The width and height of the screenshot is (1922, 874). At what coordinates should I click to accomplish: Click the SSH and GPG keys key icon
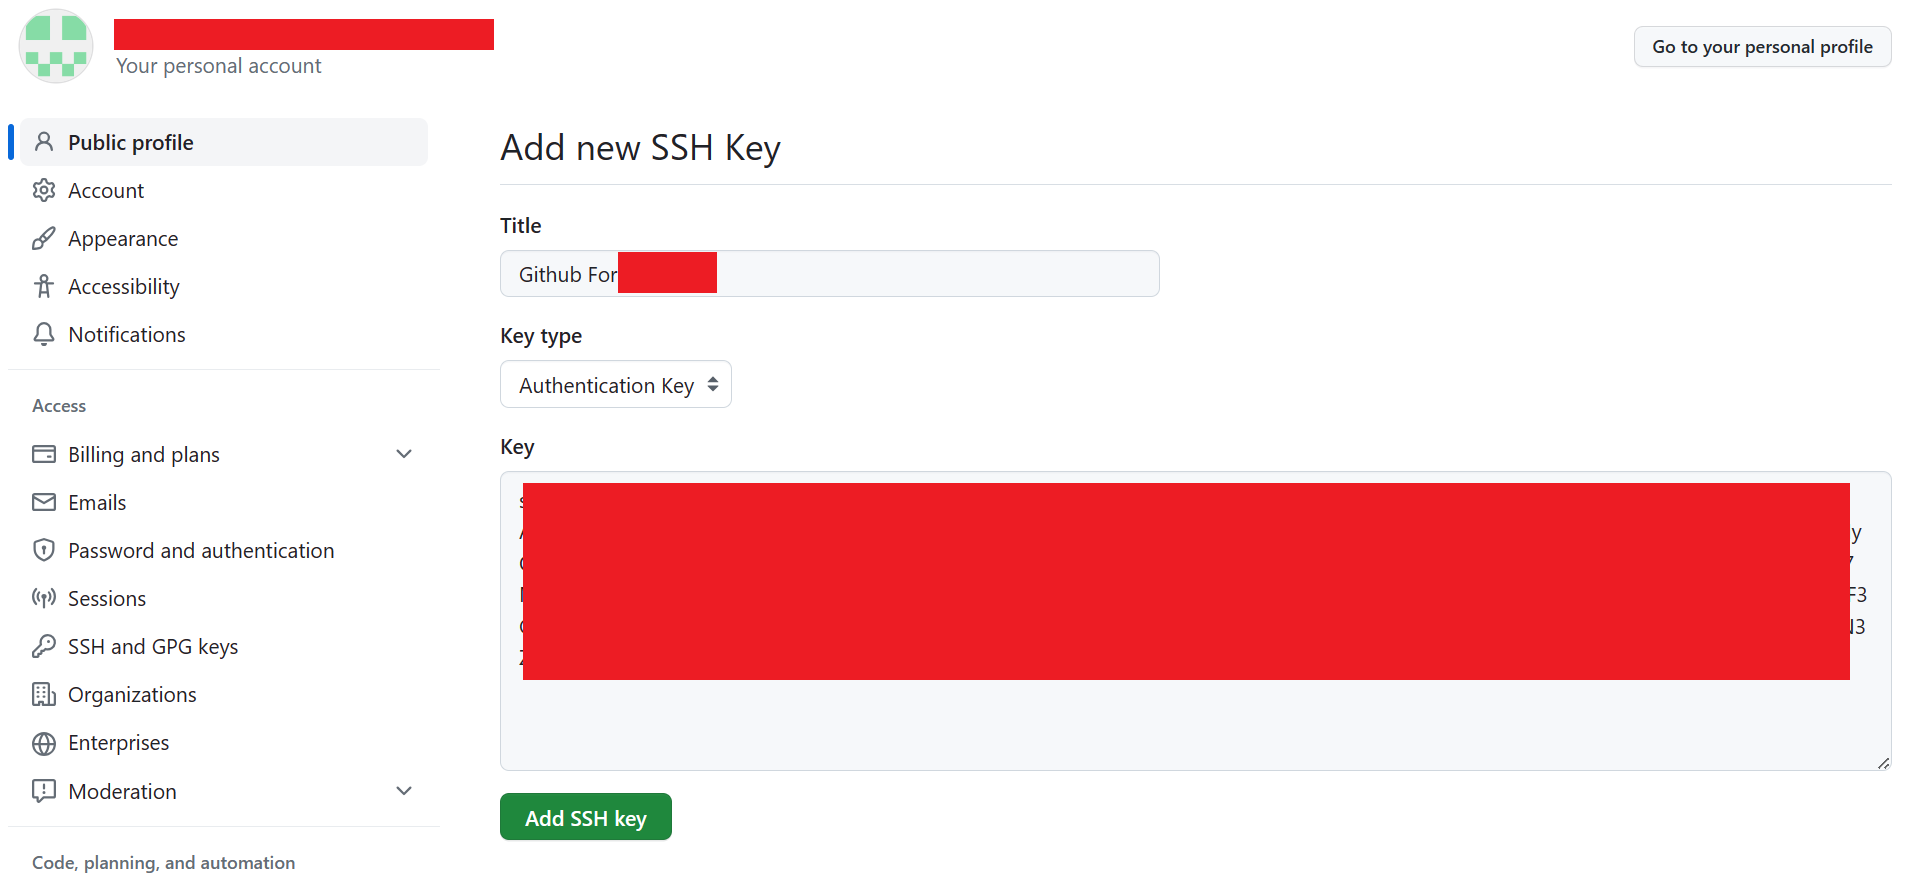[44, 646]
